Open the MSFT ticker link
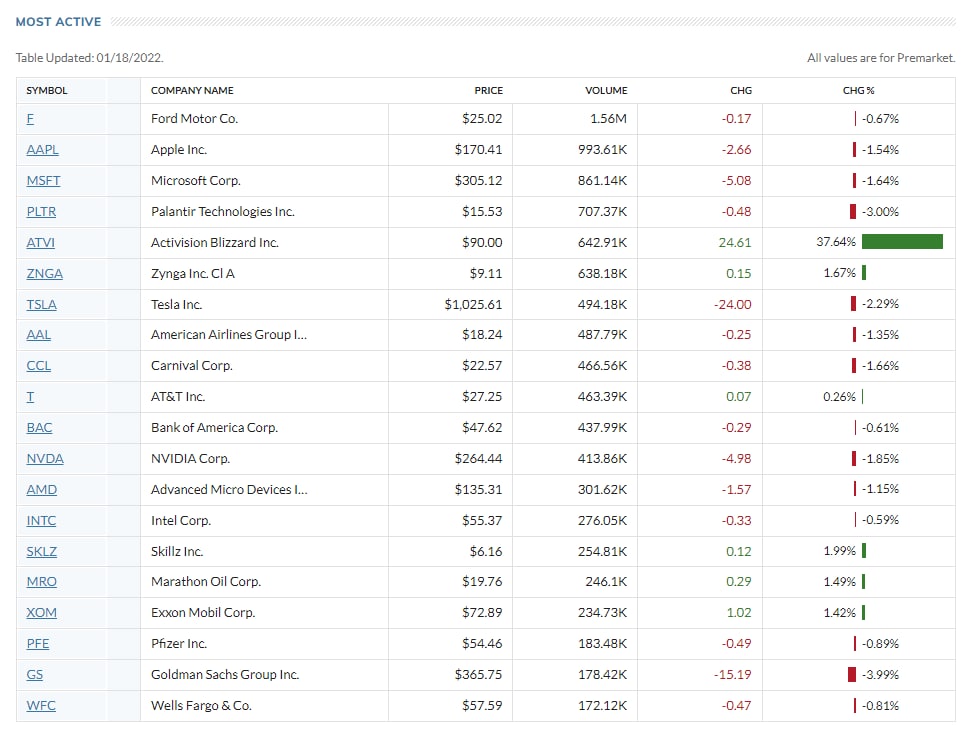 pos(43,181)
